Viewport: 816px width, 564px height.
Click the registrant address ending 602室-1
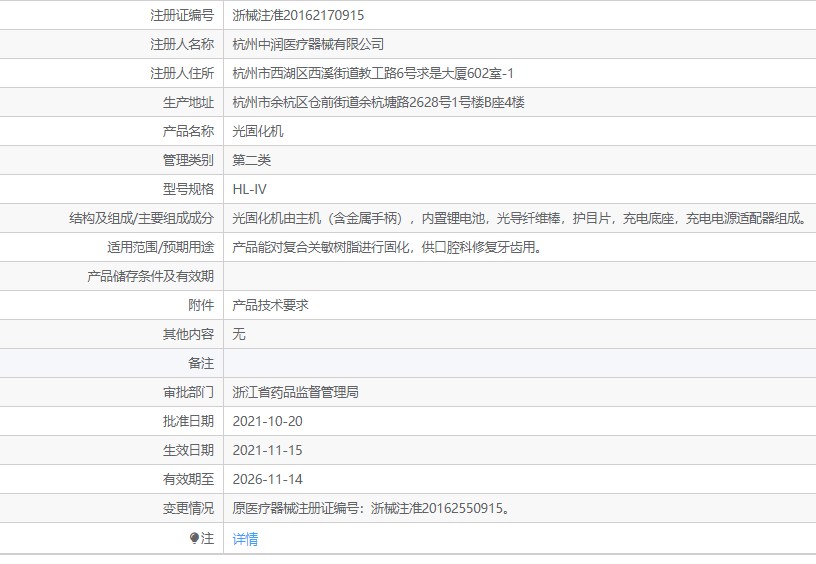373,73
